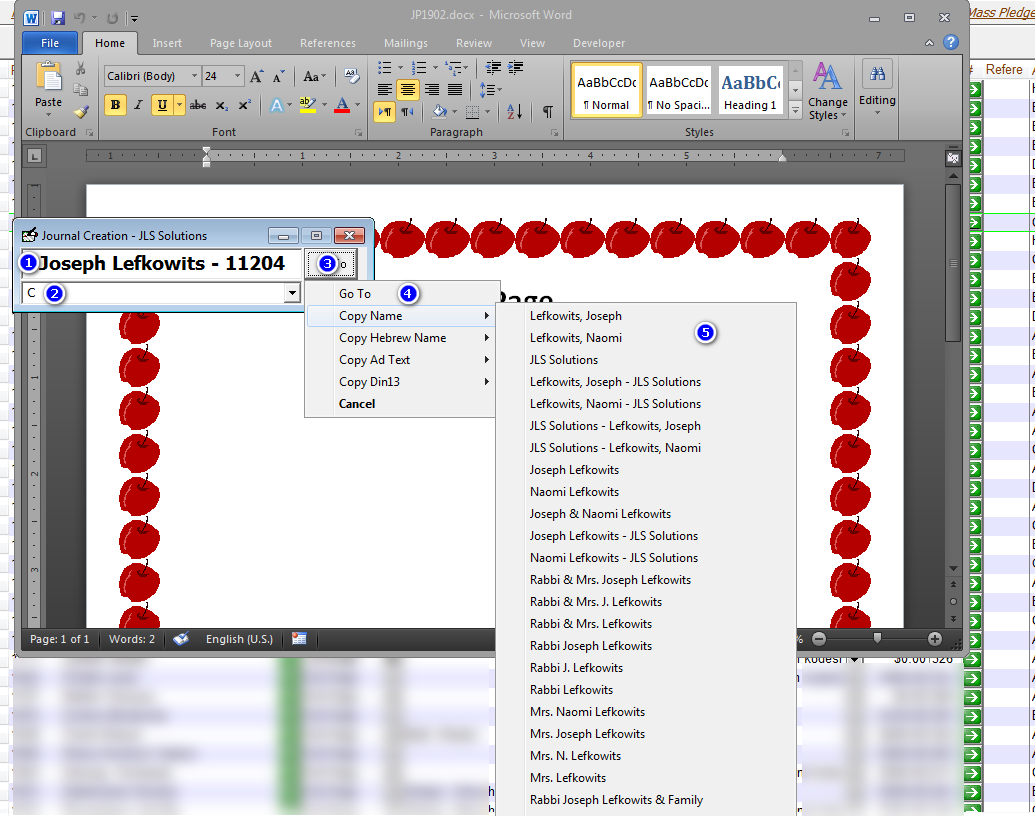Click the Subscript icon
The image size is (1035, 816).
[x=222, y=105]
